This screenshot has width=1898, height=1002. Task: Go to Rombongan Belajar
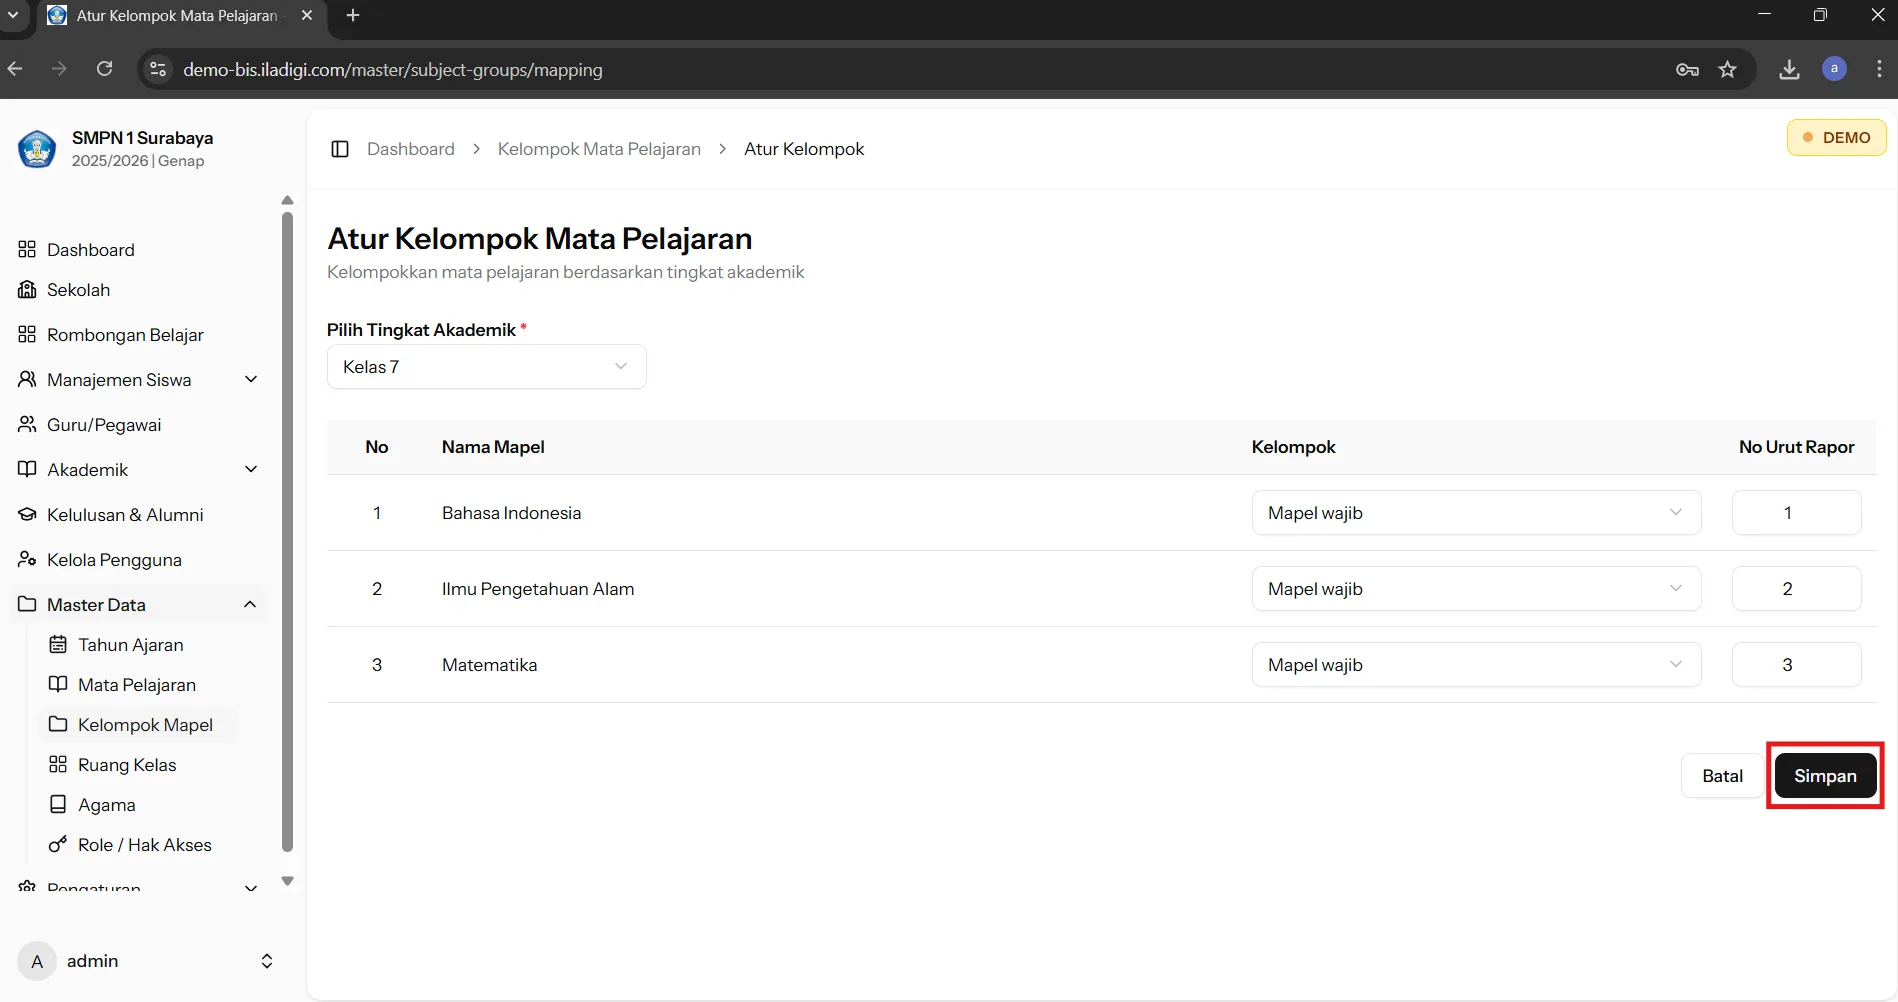(125, 335)
